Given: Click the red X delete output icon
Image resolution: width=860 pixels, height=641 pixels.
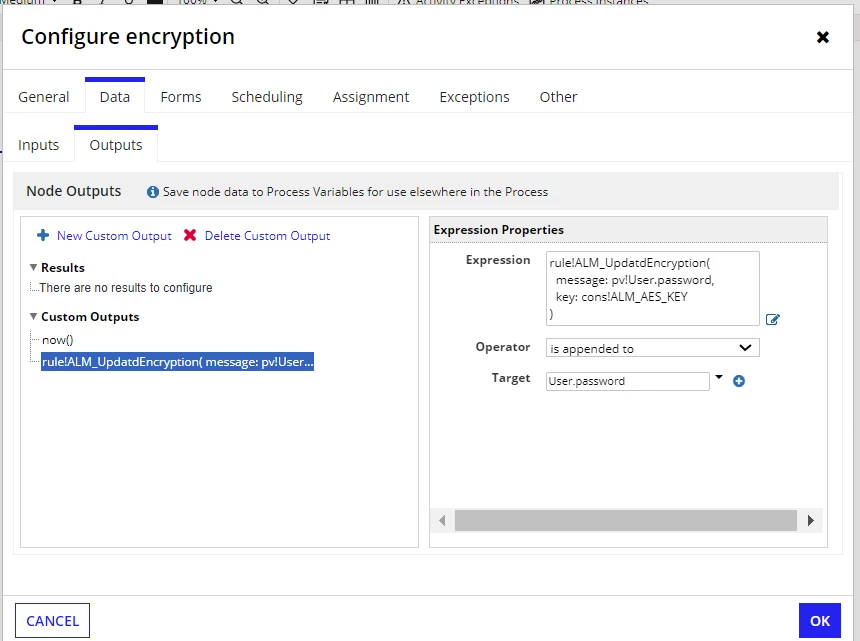Looking at the screenshot, I should pyautogui.click(x=190, y=235).
